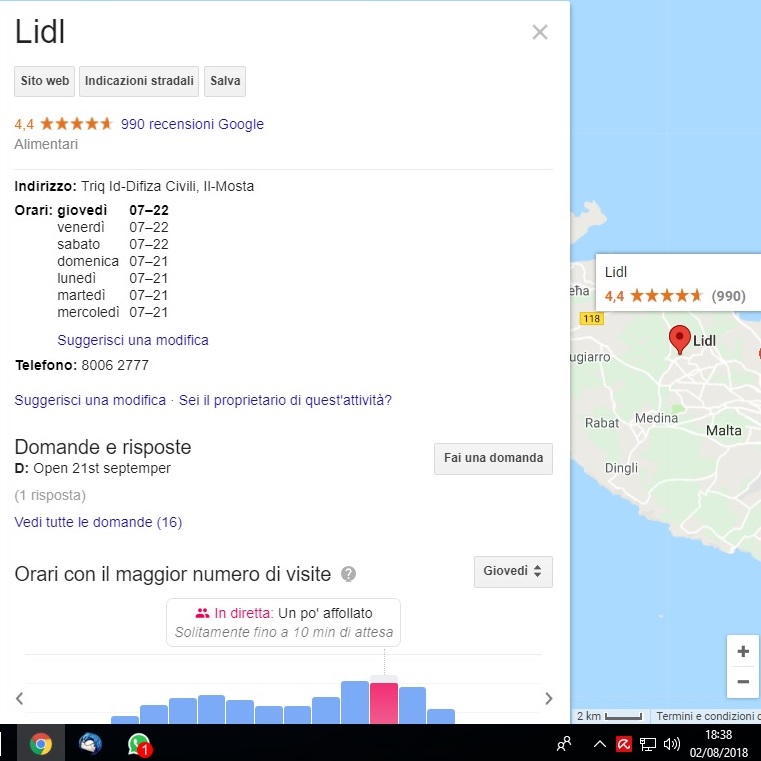Click the Malta label on map
This screenshot has height=761, width=761.
[x=723, y=430]
